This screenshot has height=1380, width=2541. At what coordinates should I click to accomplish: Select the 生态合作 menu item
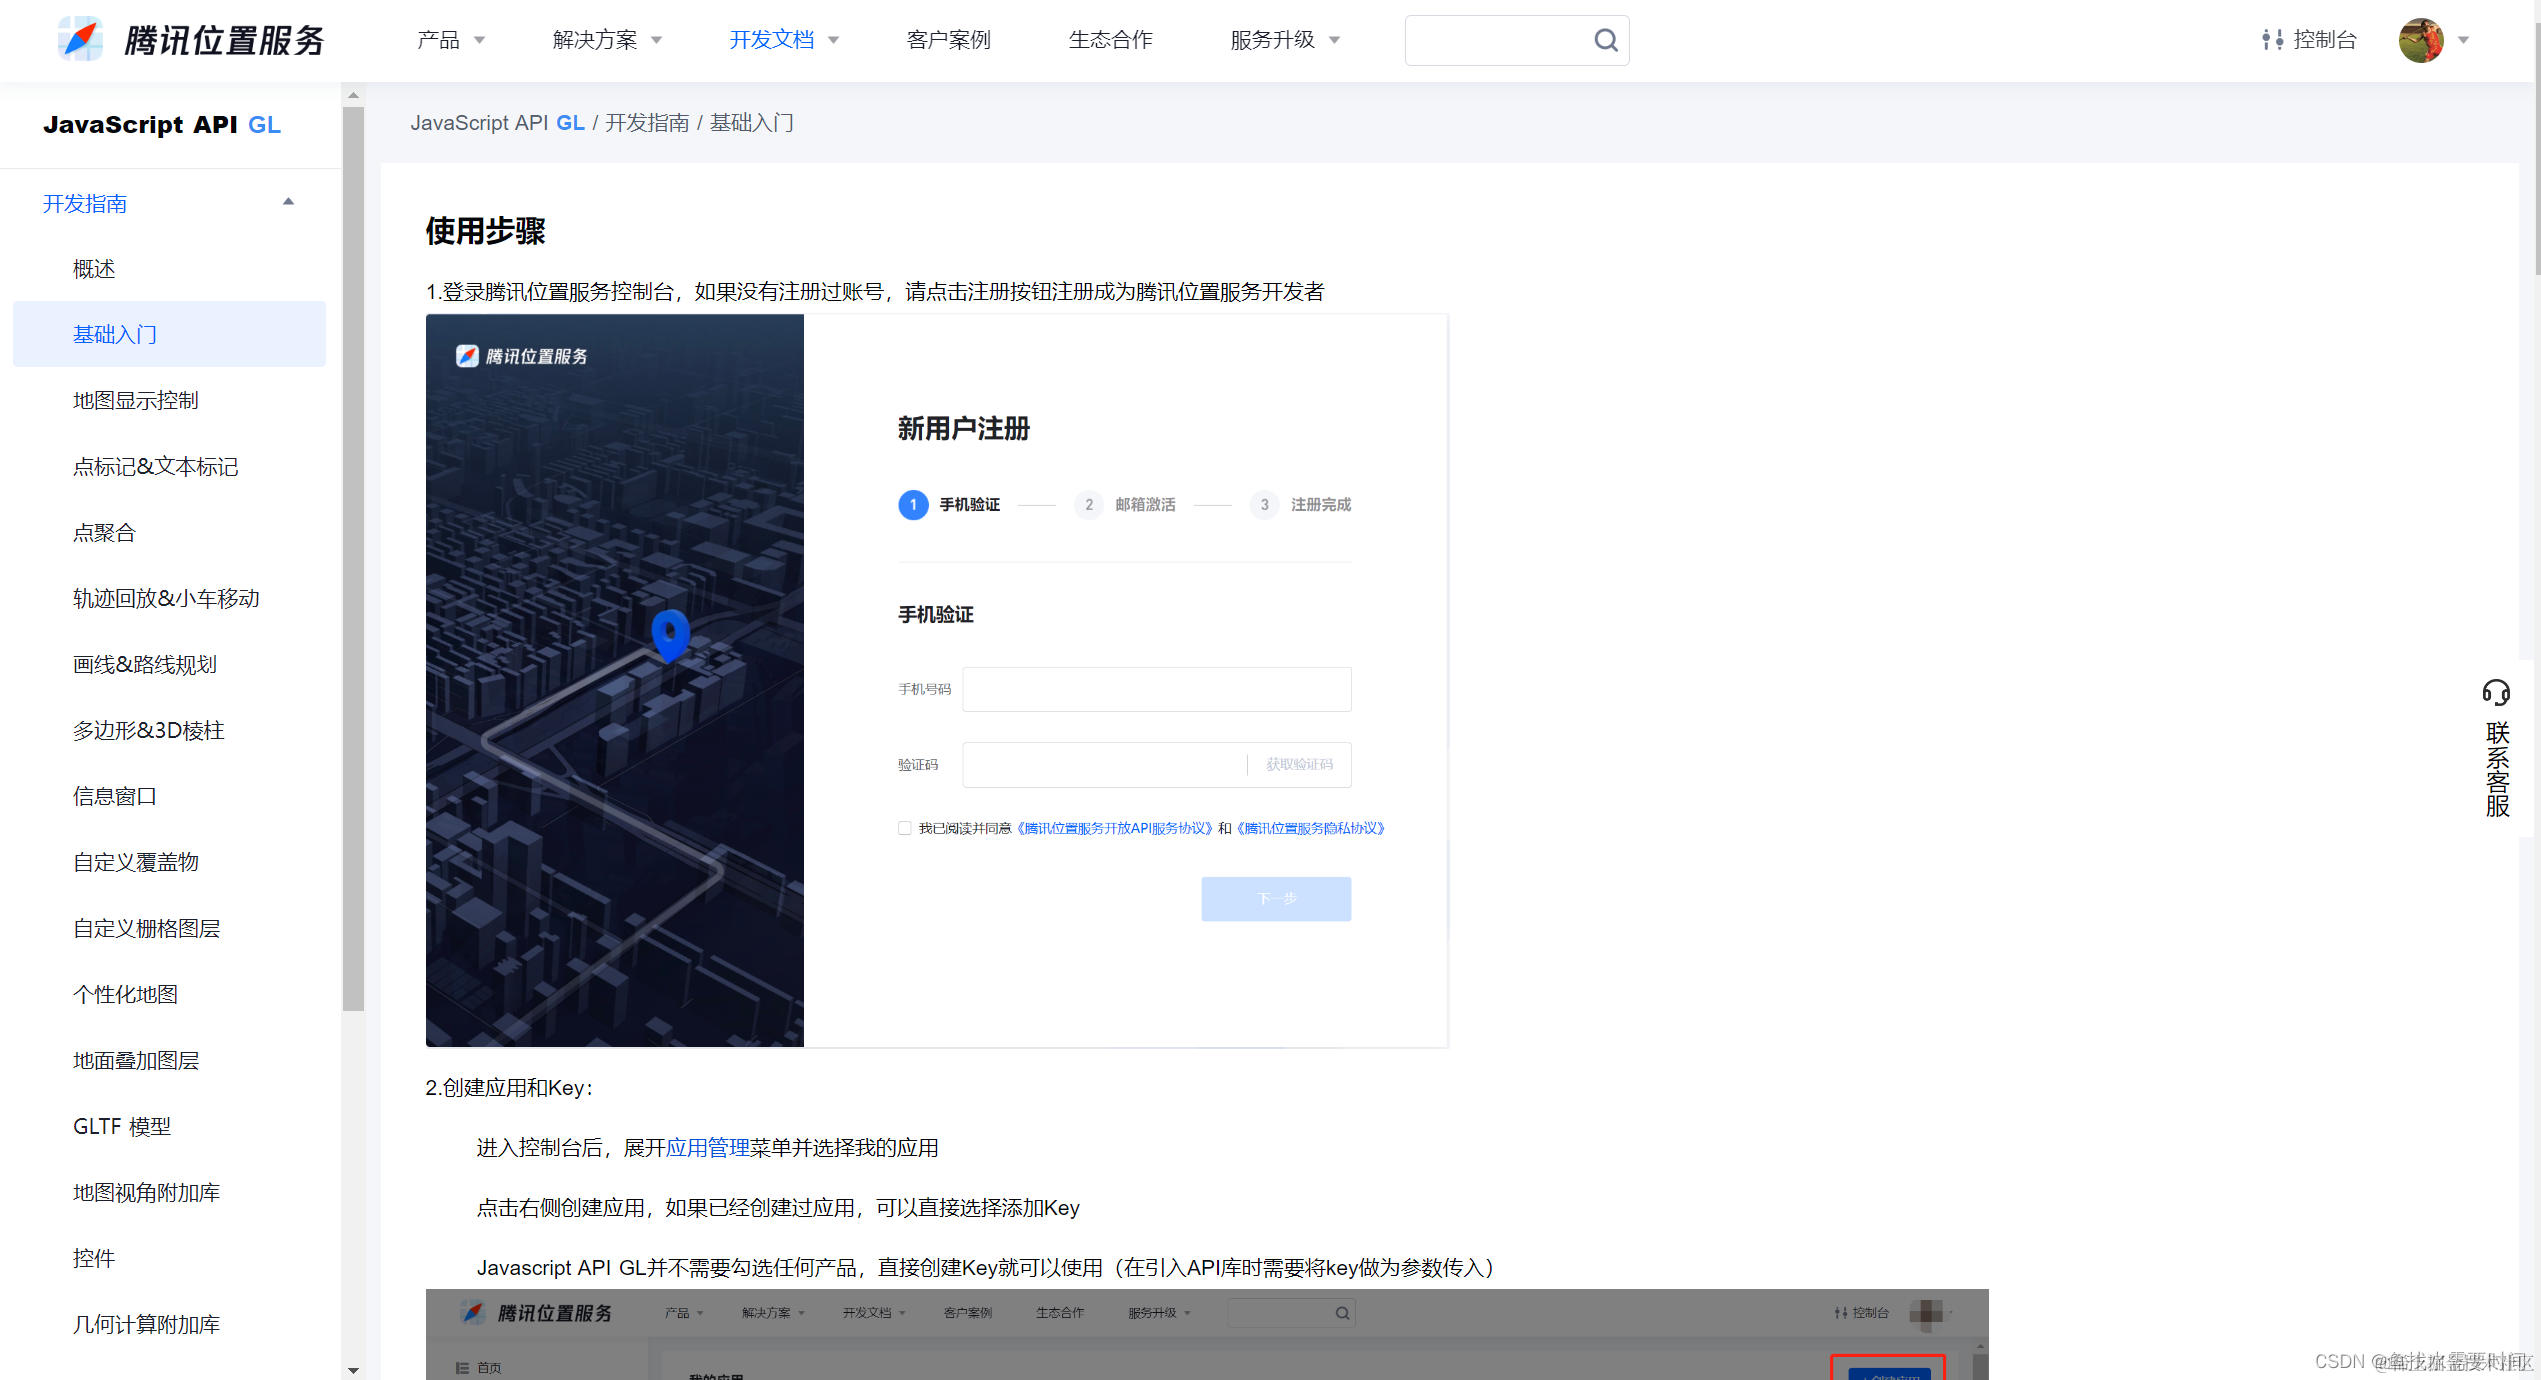click(1110, 40)
